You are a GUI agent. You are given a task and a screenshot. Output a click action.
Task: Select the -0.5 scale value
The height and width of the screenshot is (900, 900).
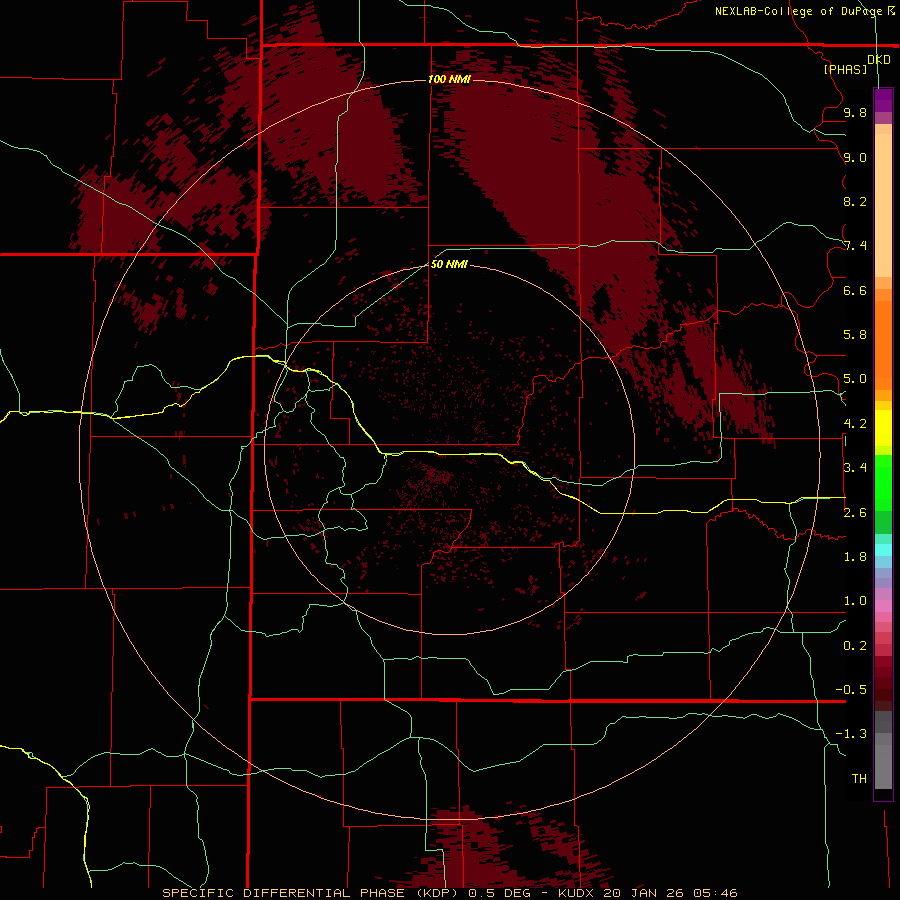coord(851,690)
